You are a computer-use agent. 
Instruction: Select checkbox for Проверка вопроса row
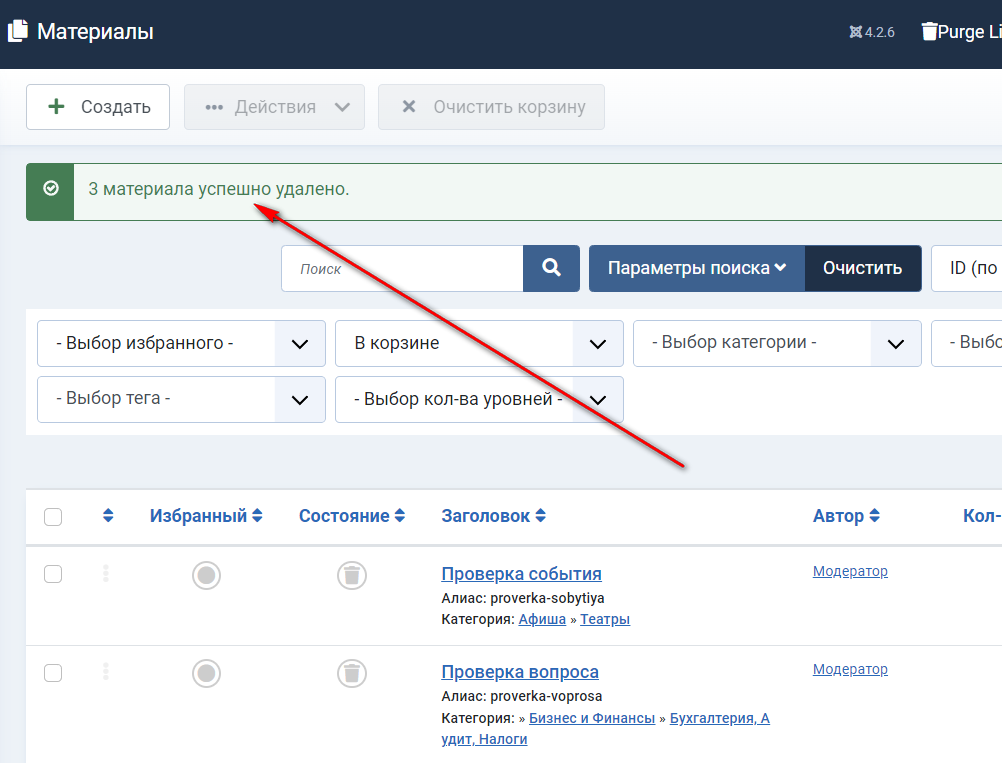coord(53,673)
